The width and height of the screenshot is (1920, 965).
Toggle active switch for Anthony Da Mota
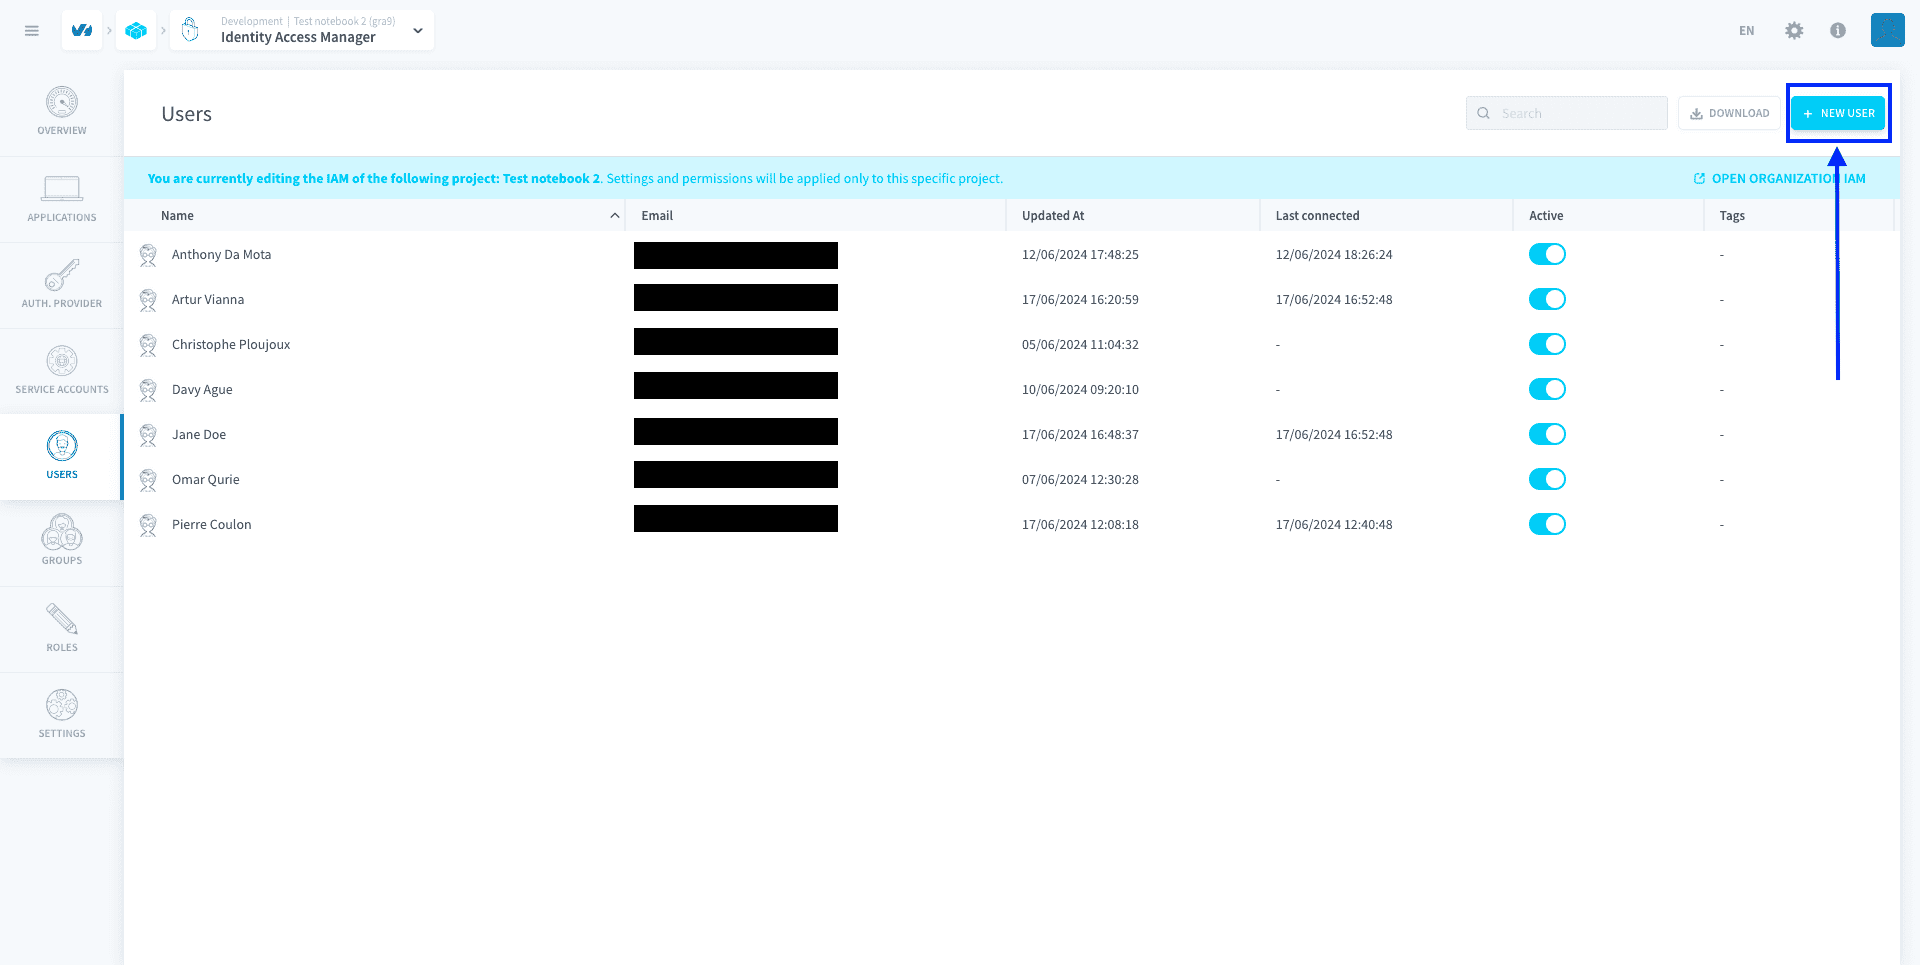click(1547, 255)
